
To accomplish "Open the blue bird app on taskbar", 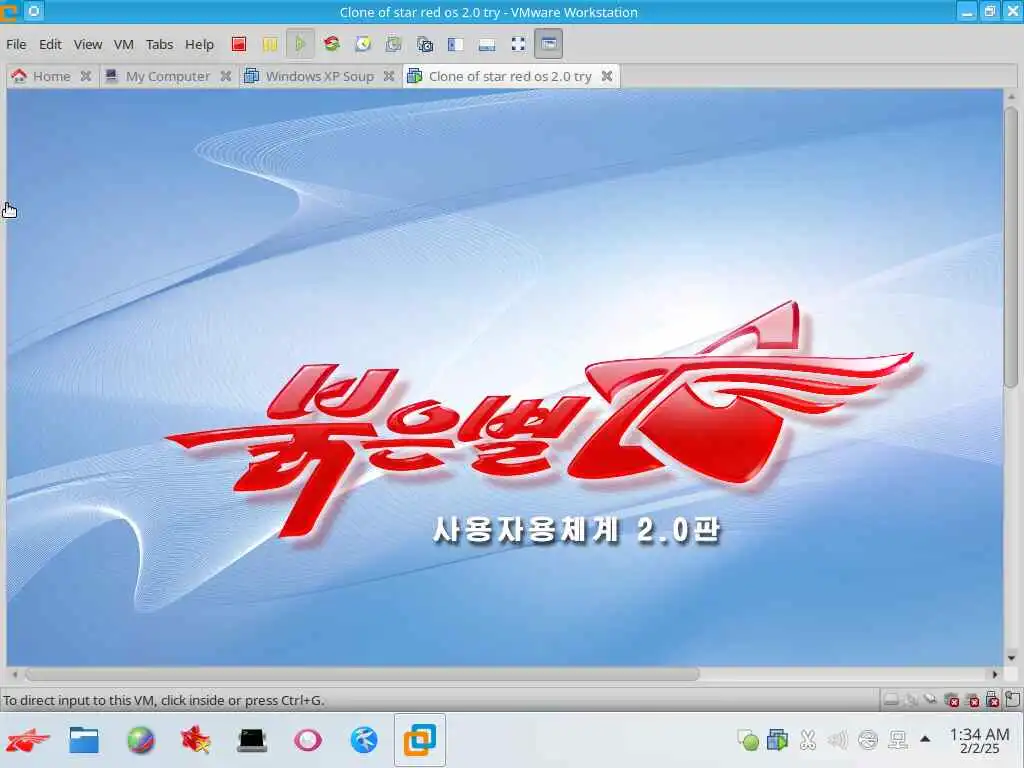I will pos(364,740).
